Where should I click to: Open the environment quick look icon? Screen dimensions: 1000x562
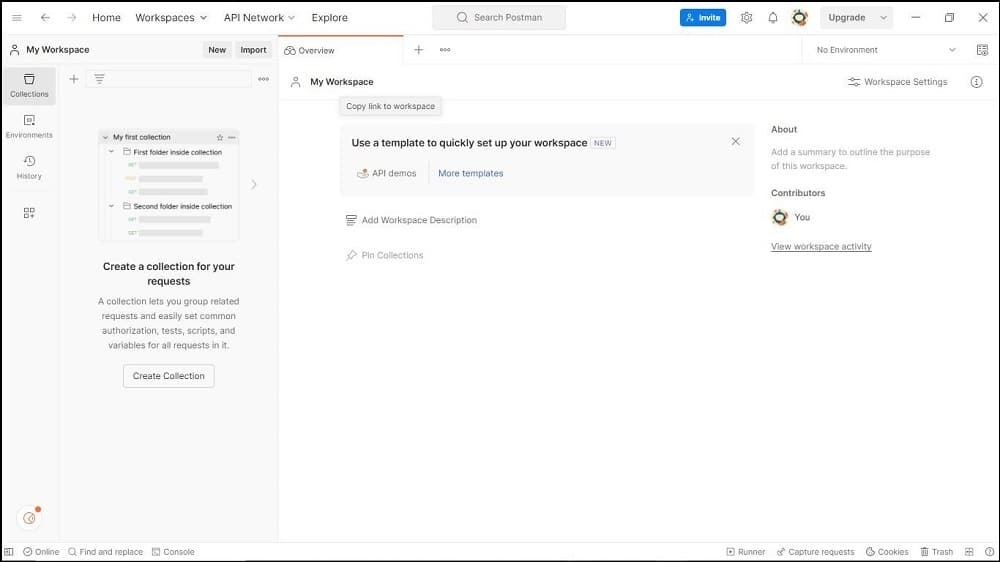click(982, 50)
